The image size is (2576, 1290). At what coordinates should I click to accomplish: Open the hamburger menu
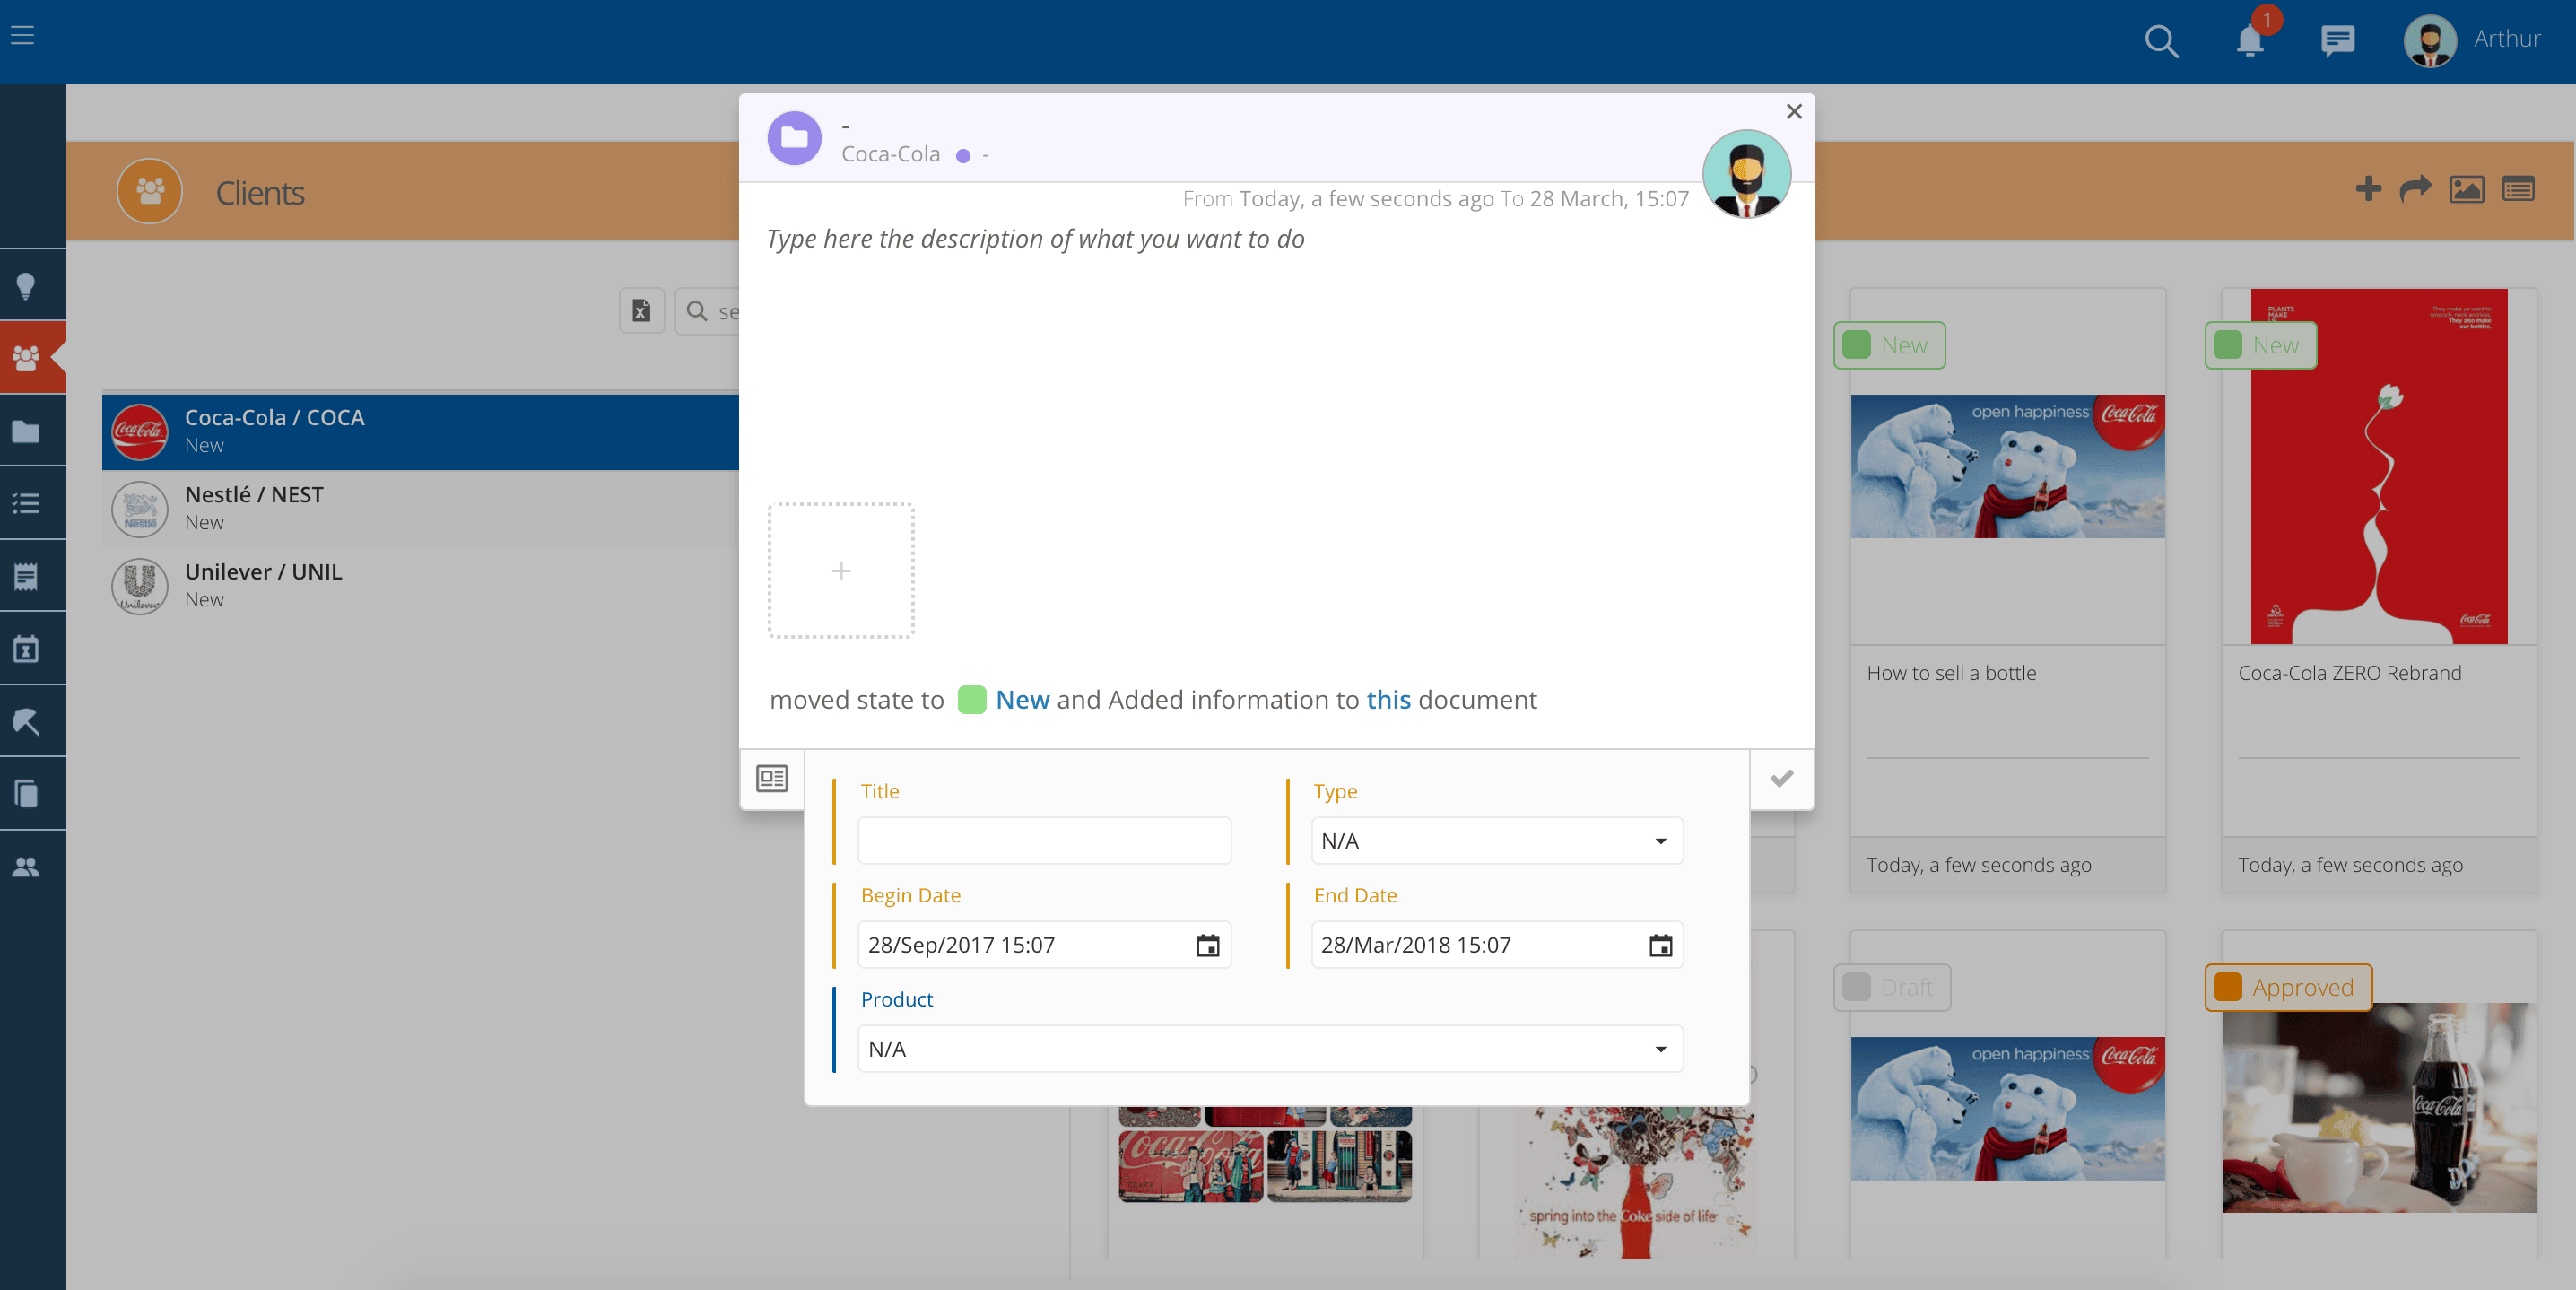22,36
